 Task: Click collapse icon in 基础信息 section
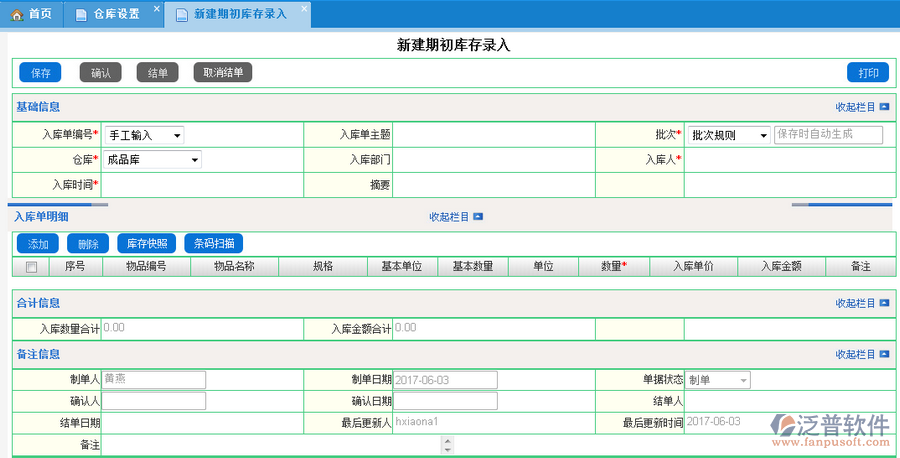884,107
